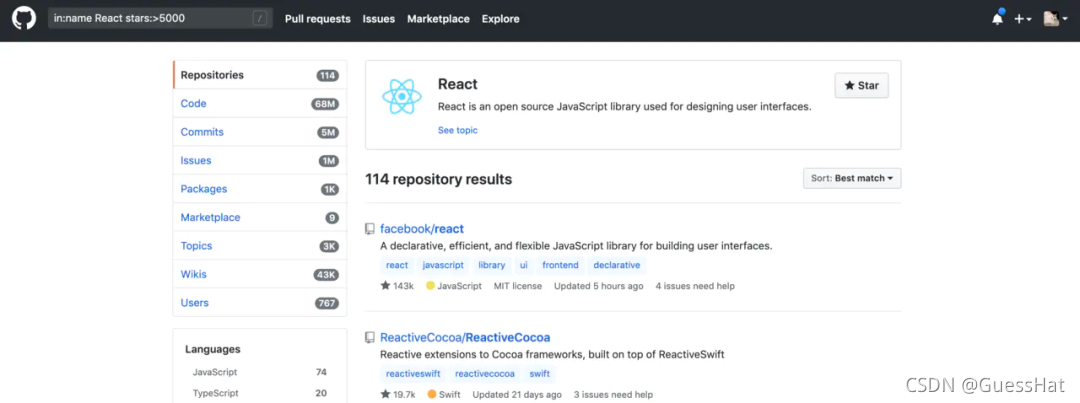
Task: Open the ReactiveCocoa/ReactiveCocoa repository
Action: click(465, 338)
